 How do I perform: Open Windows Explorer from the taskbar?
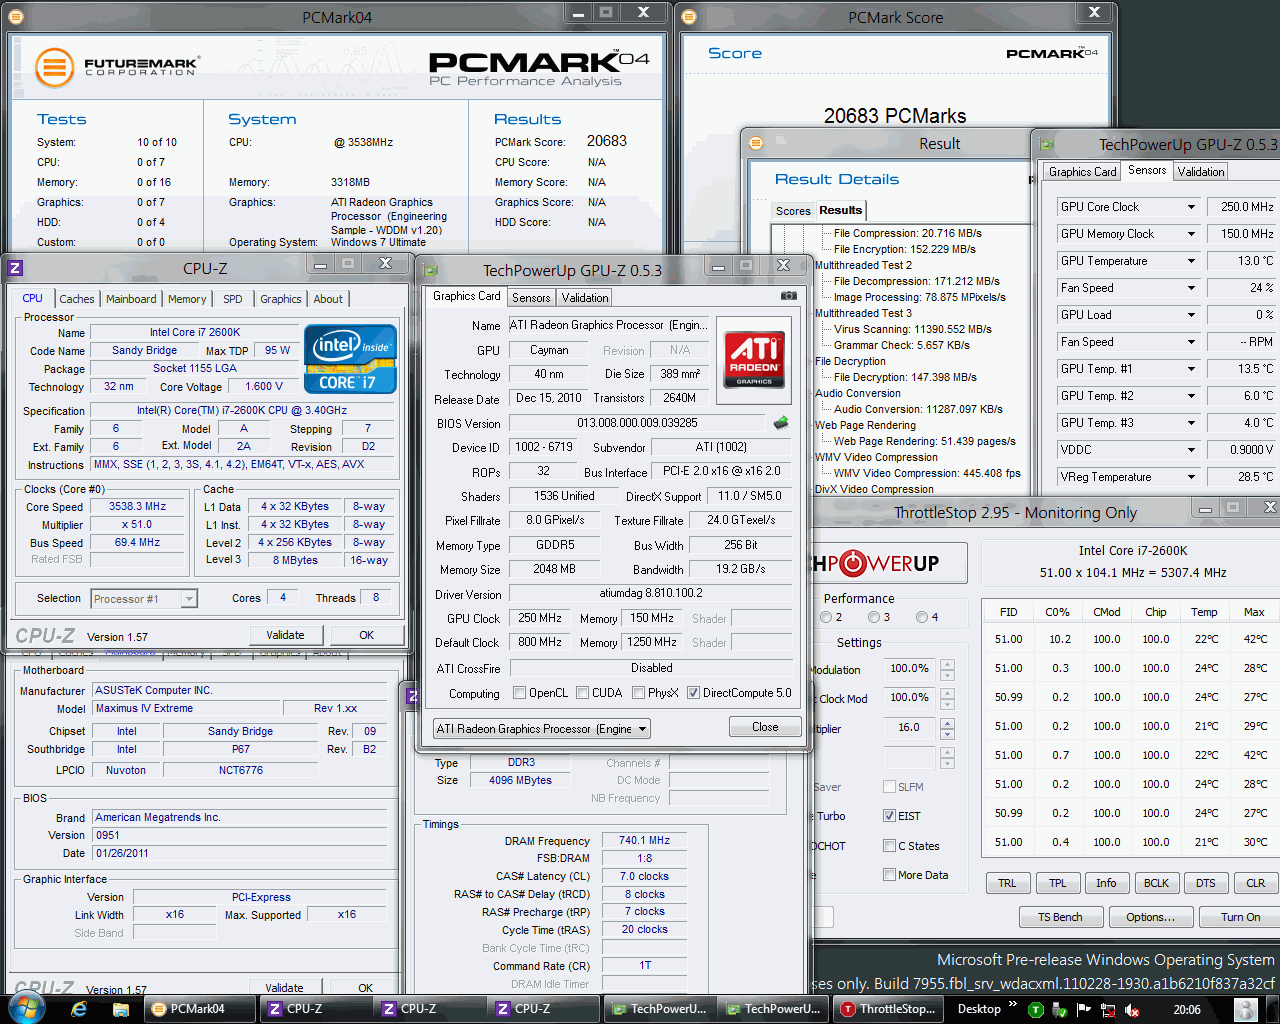point(121,1009)
